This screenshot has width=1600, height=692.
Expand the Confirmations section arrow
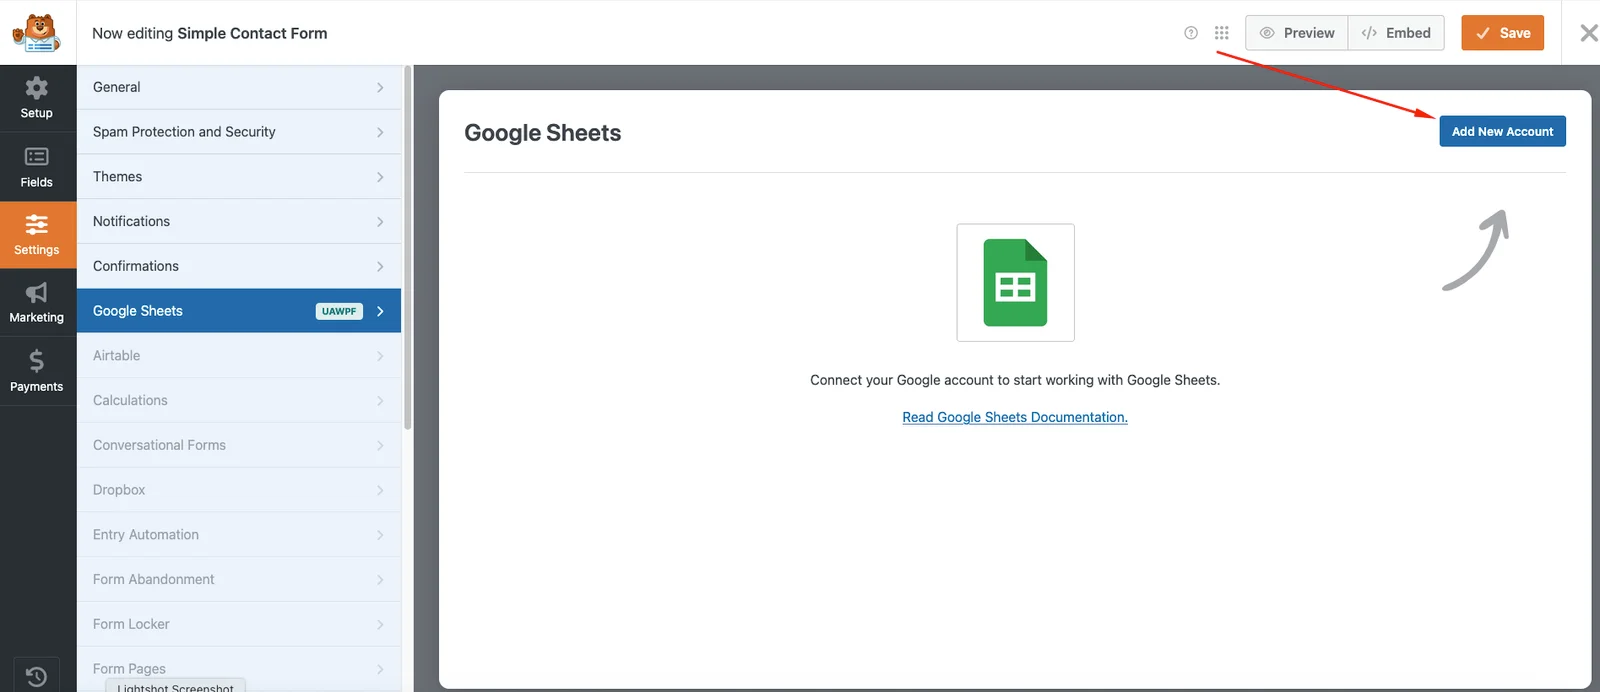pyautogui.click(x=380, y=267)
